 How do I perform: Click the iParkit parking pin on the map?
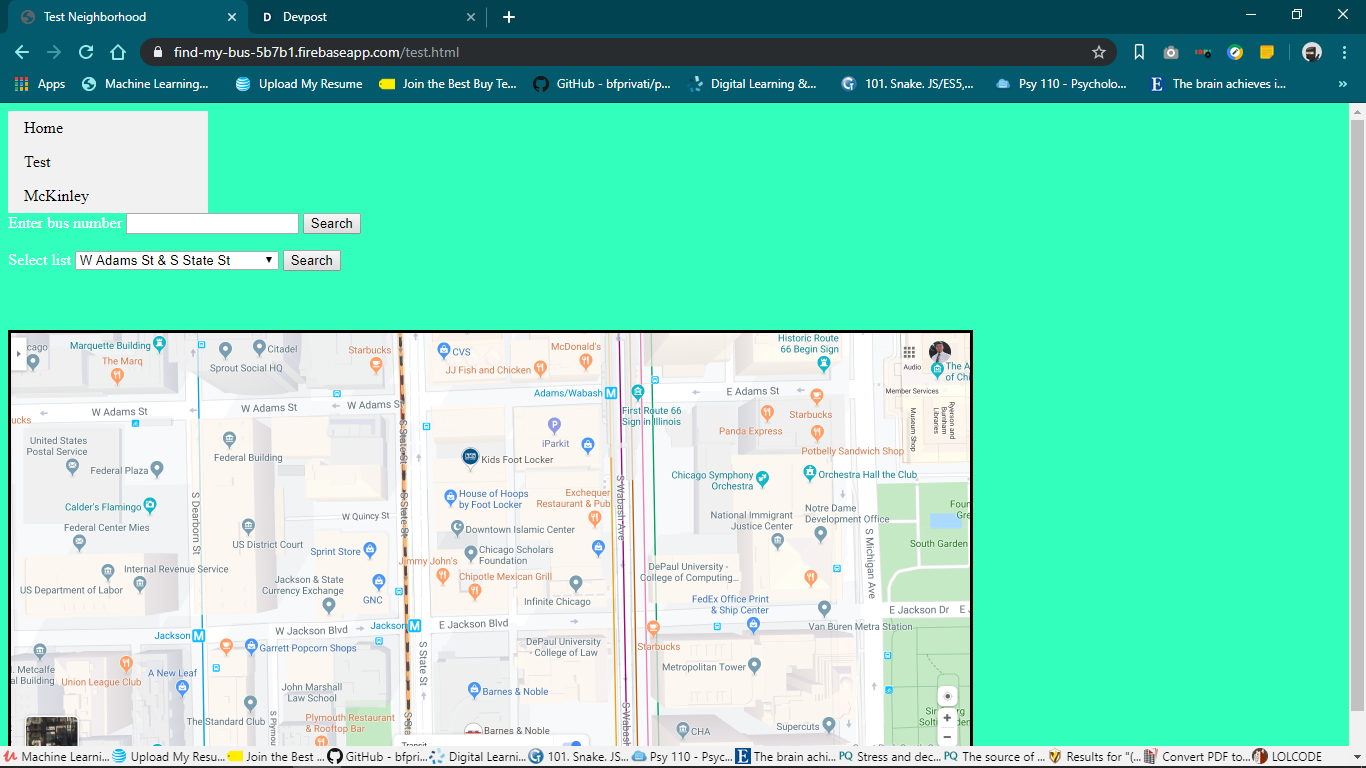click(x=554, y=425)
